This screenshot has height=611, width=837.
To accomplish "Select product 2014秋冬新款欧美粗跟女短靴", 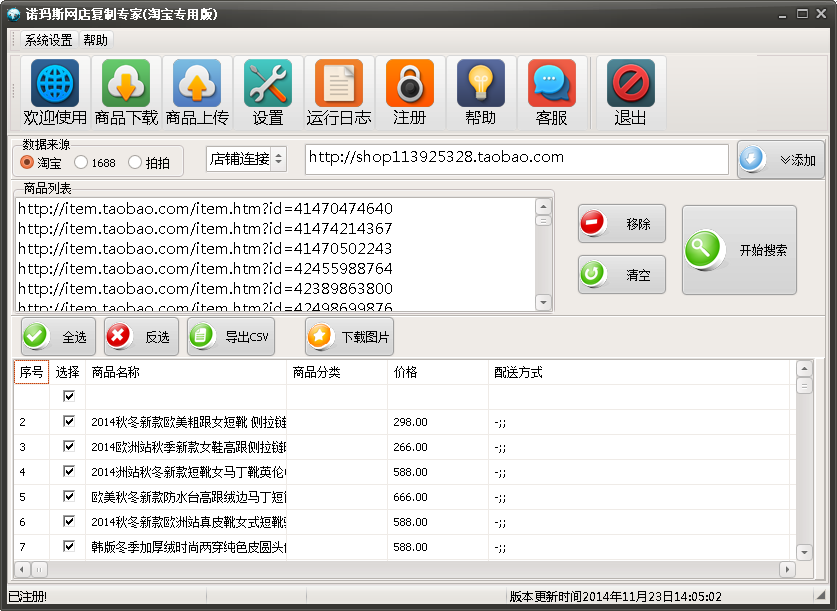I will (x=188, y=422).
